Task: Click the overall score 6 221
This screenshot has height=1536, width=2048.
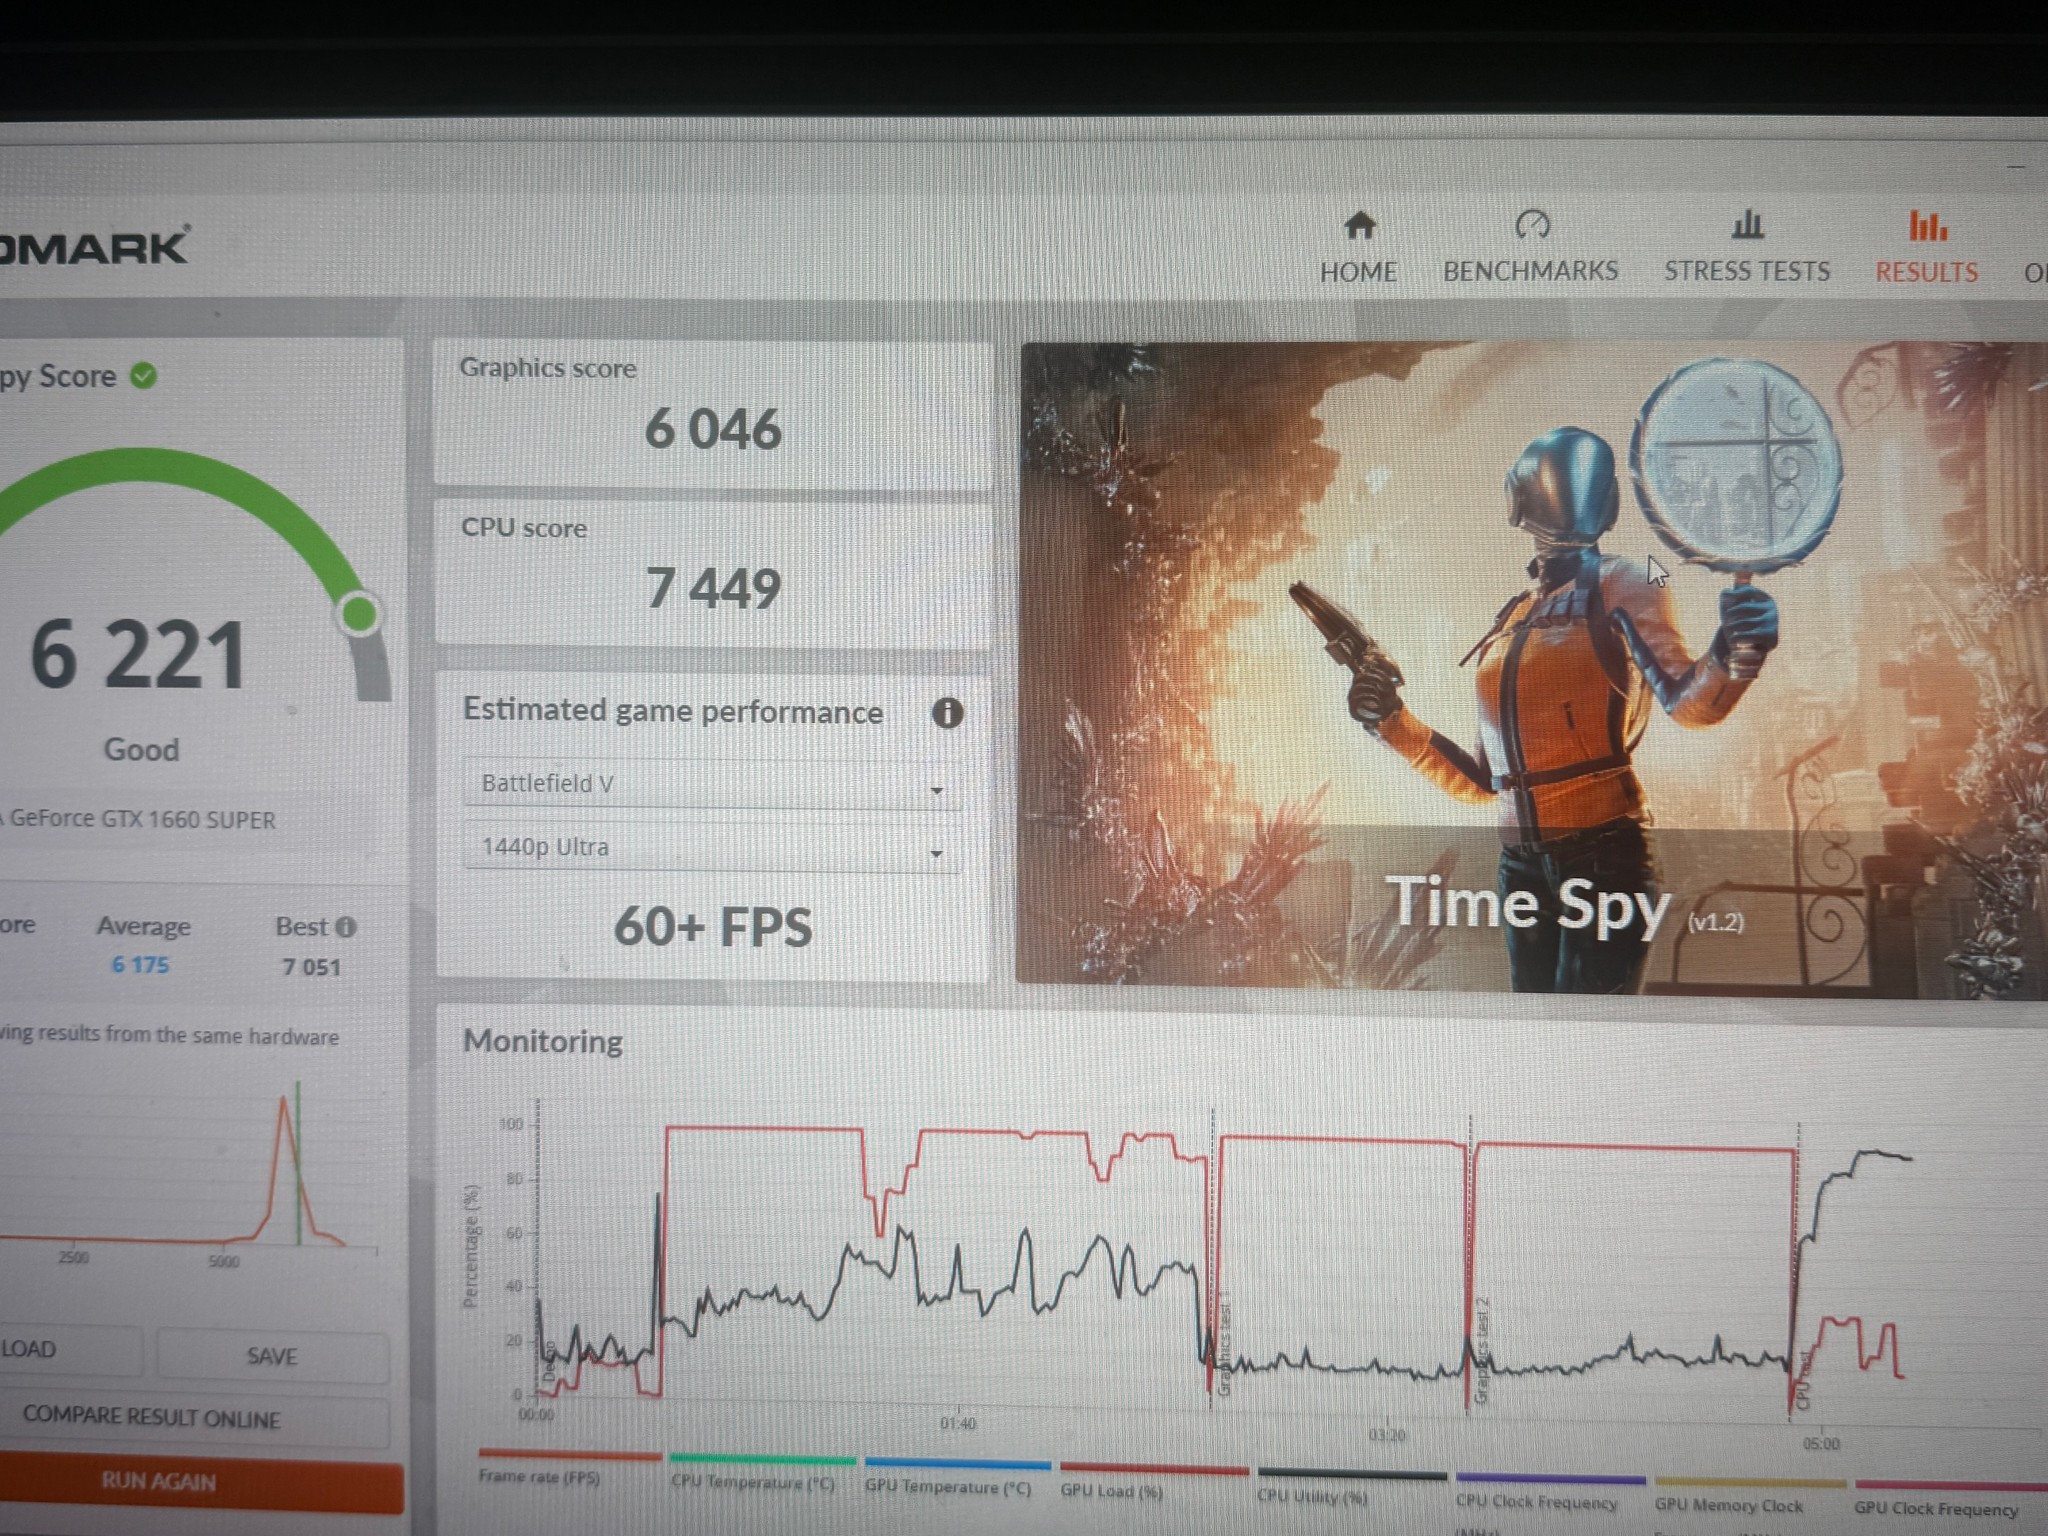Action: [138, 655]
